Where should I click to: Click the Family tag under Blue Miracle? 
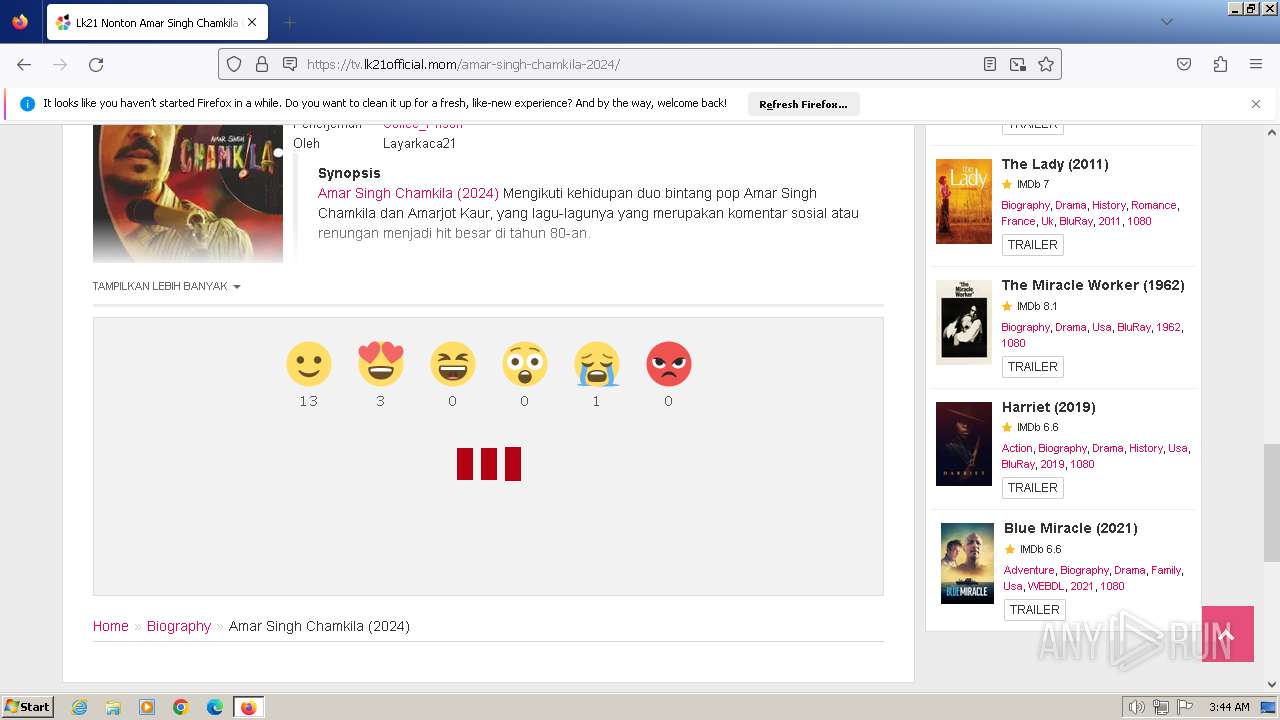(x=1166, y=570)
